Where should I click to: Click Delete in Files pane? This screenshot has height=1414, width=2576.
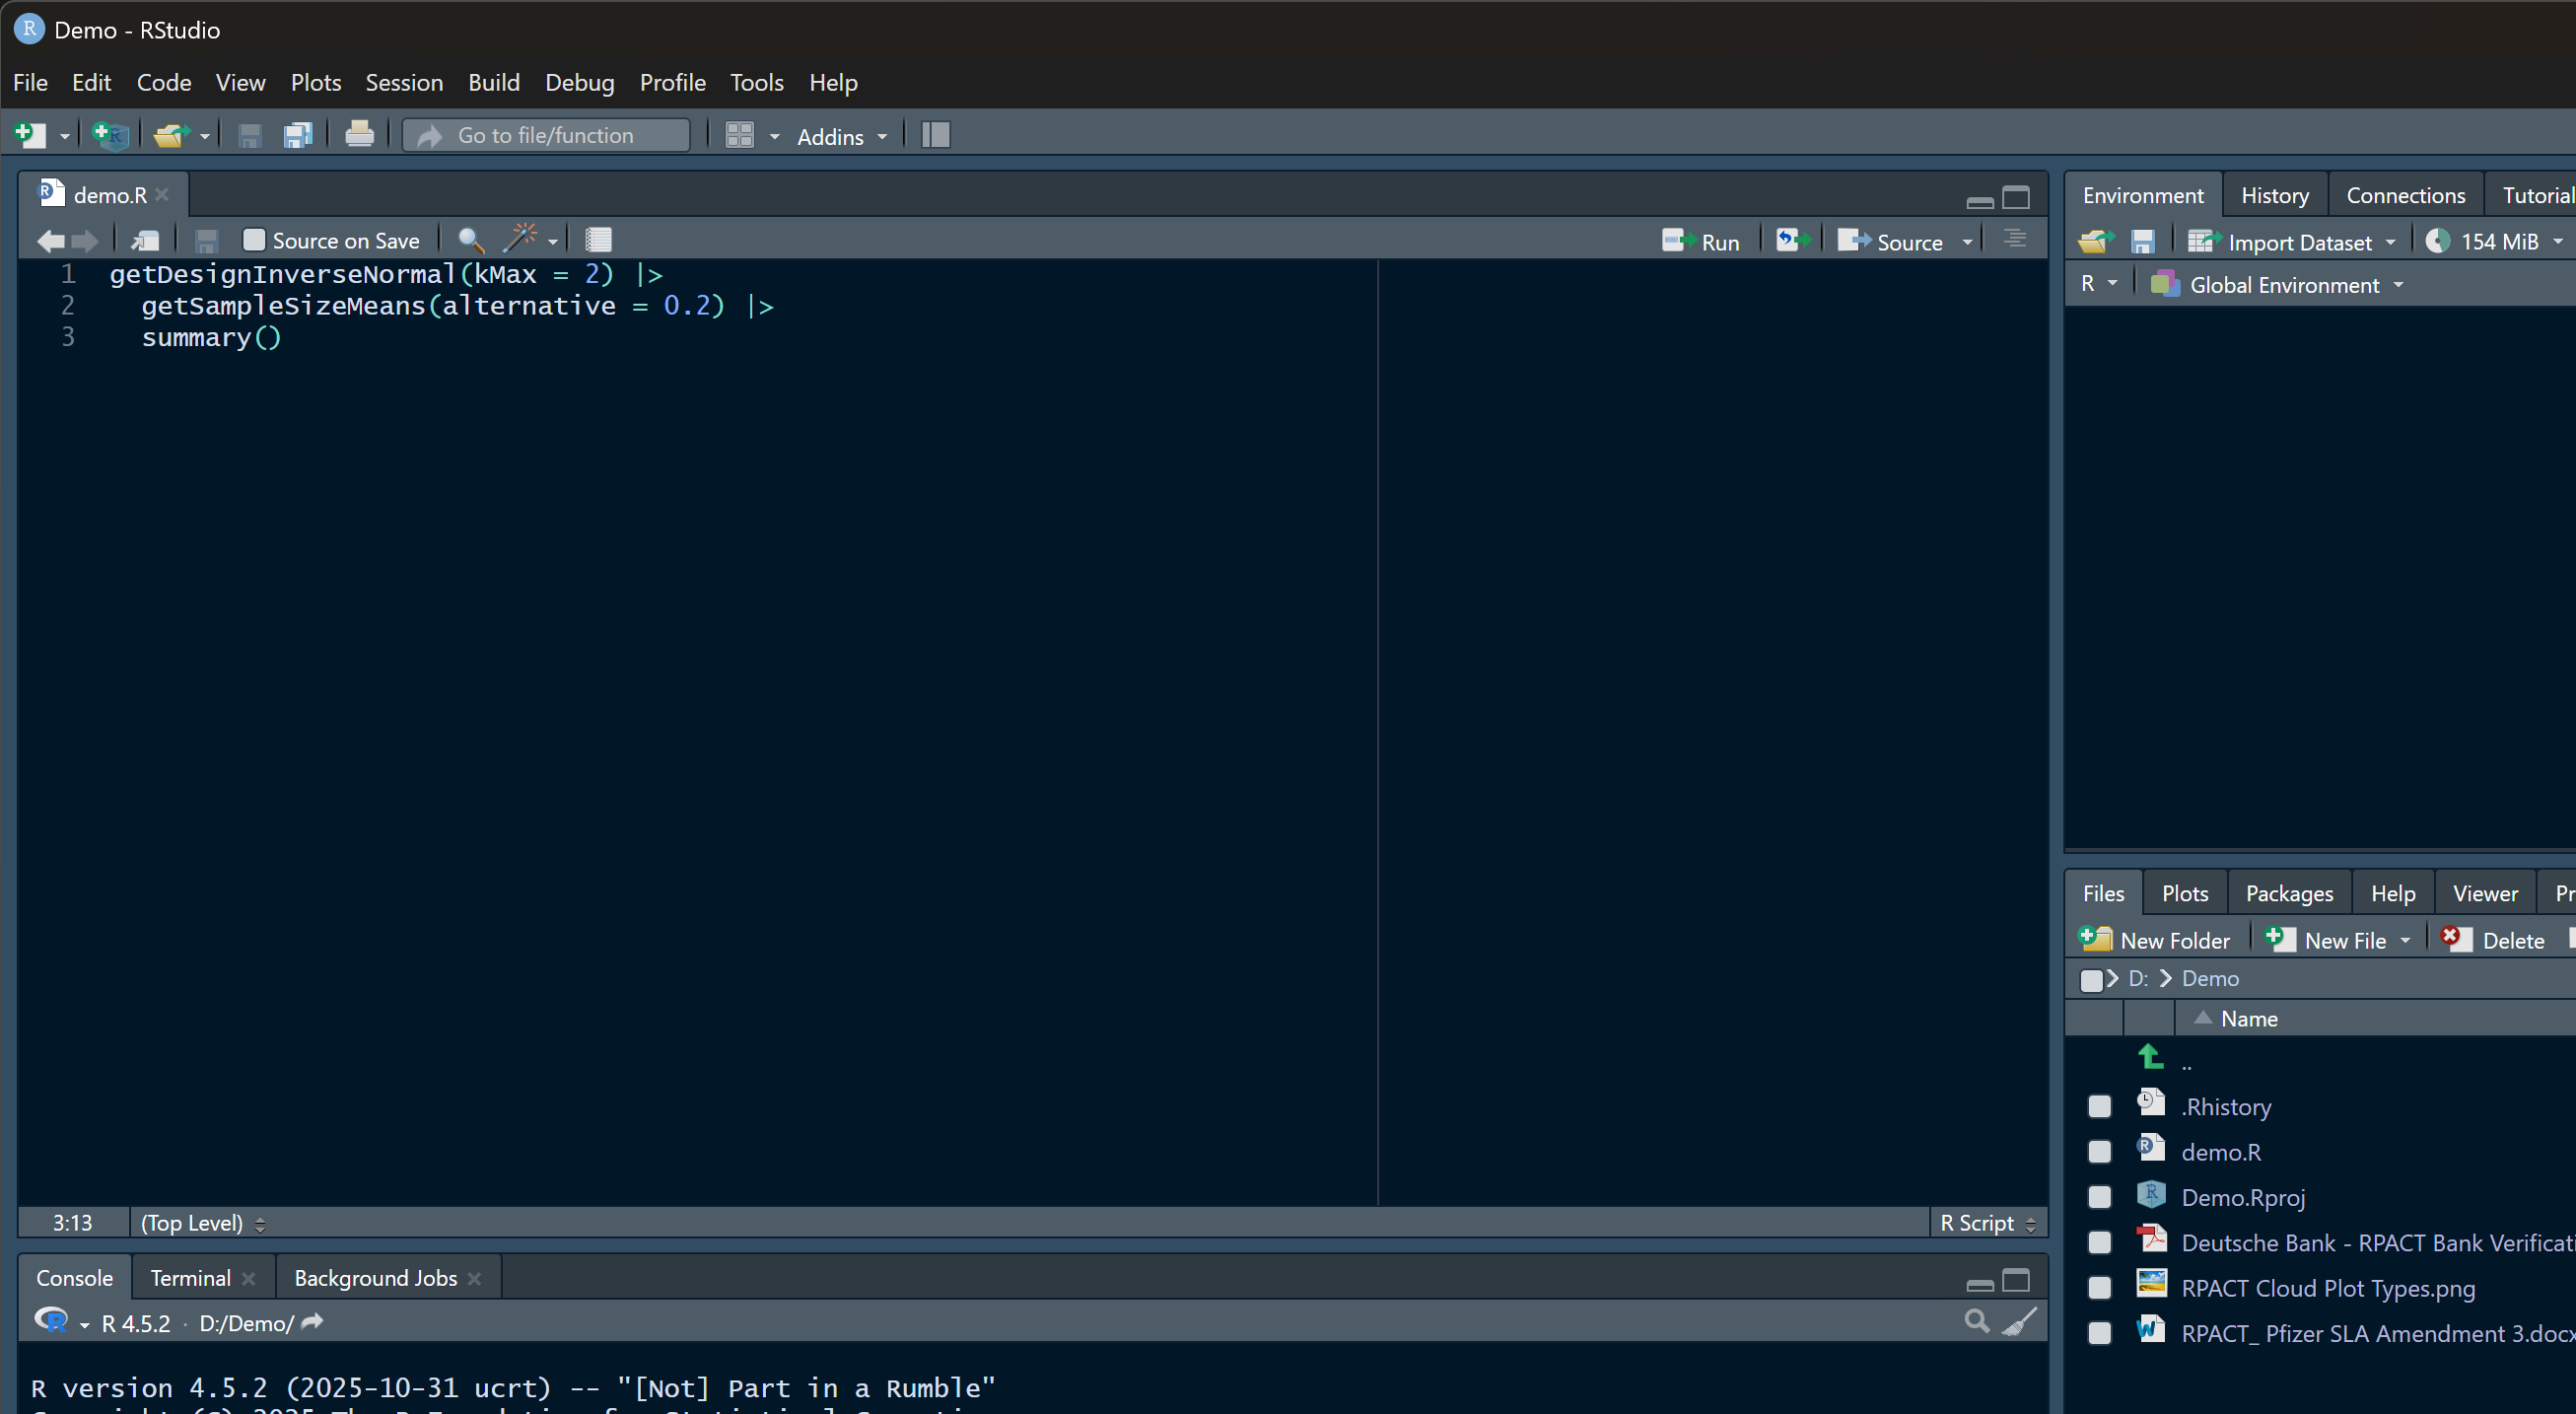tap(2492, 940)
